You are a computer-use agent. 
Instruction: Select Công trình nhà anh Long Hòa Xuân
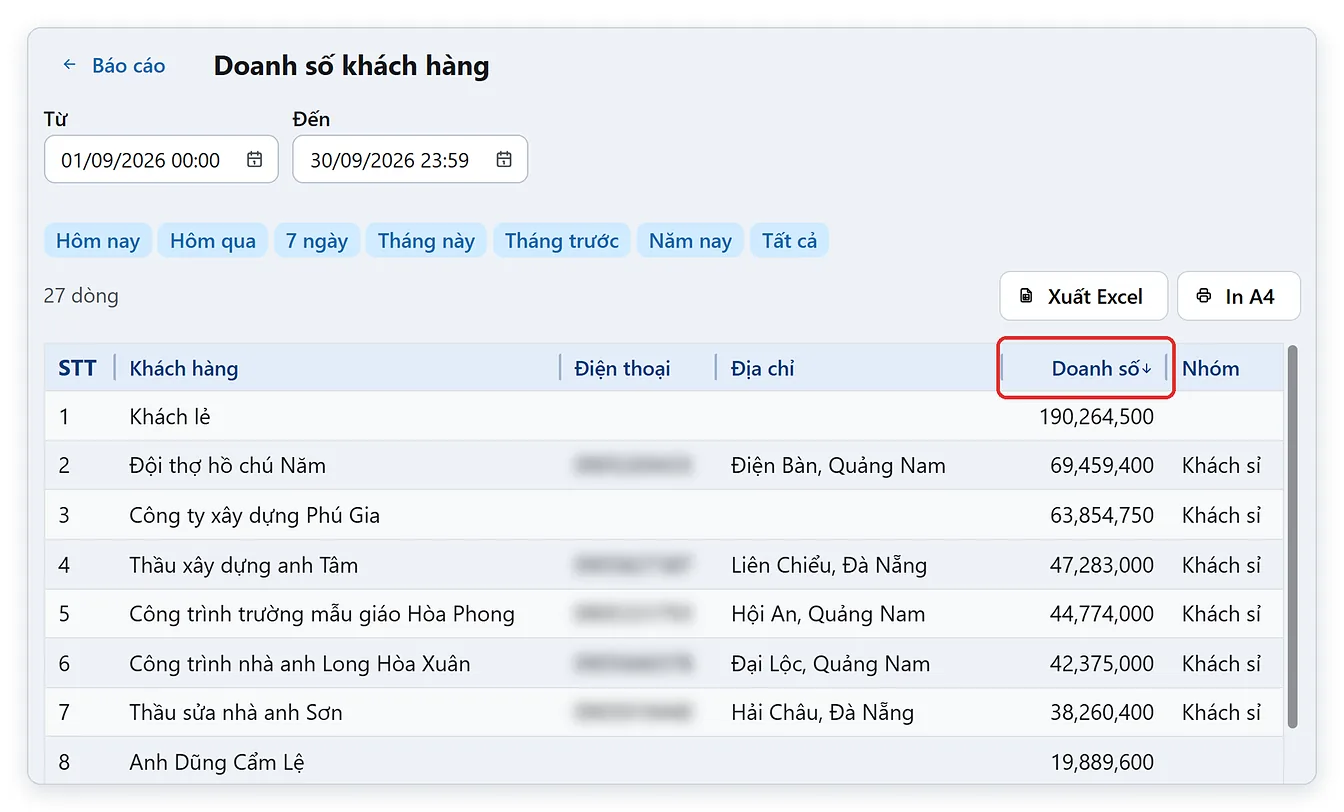(664, 663)
